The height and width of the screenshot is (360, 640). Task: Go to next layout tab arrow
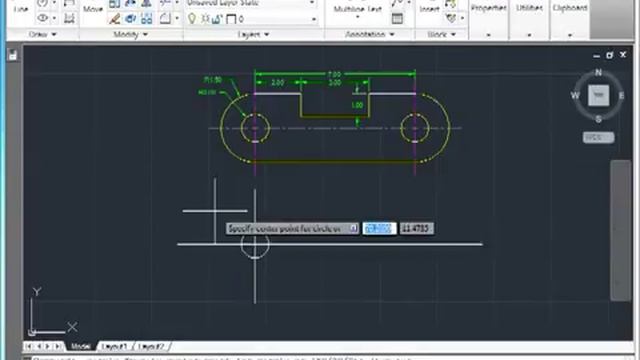tap(48, 347)
